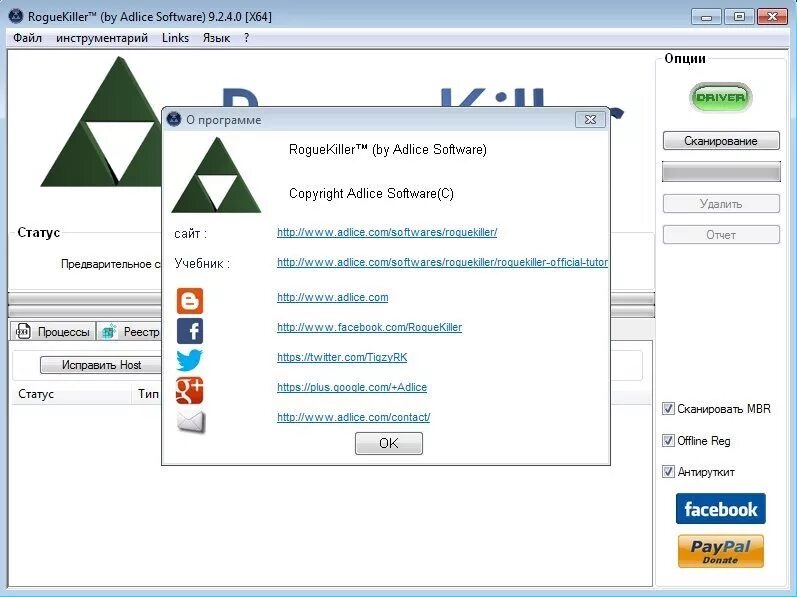Click the large RogueKiller logo in main window
Viewport: 797px width, 597px height.
(x=102, y=122)
